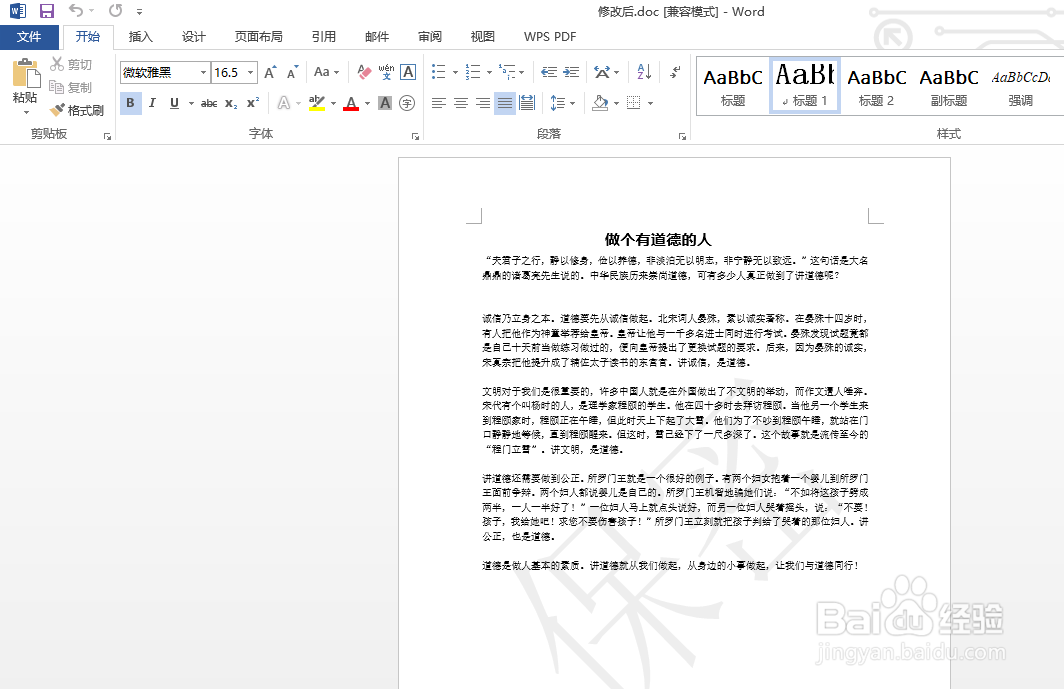Enable center text alignment
The height and width of the screenshot is (689, 1064).
460,103
